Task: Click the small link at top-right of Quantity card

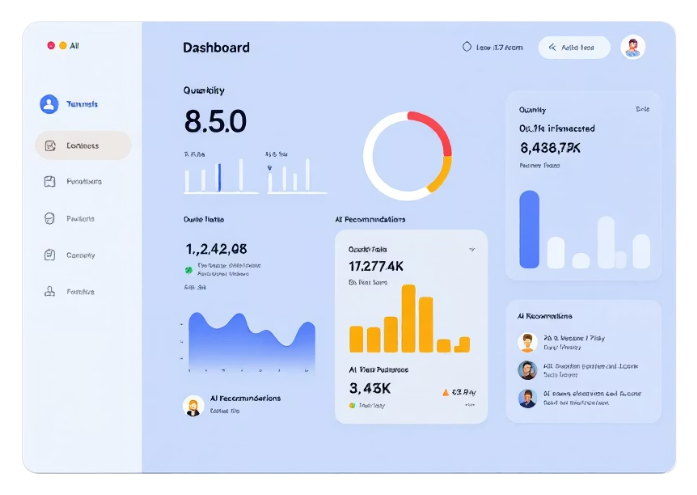Action: click(642, 109)
